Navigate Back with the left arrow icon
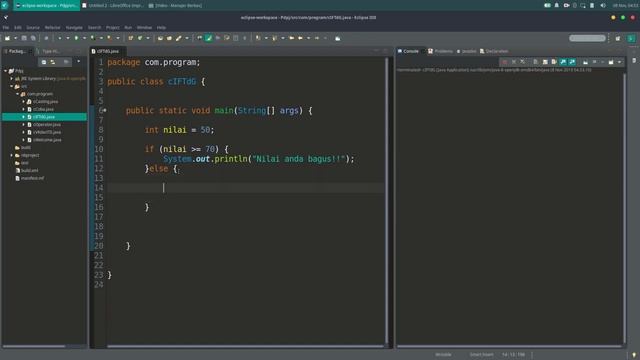The width and height of the screenshot is (640, 360). (300, 38)
